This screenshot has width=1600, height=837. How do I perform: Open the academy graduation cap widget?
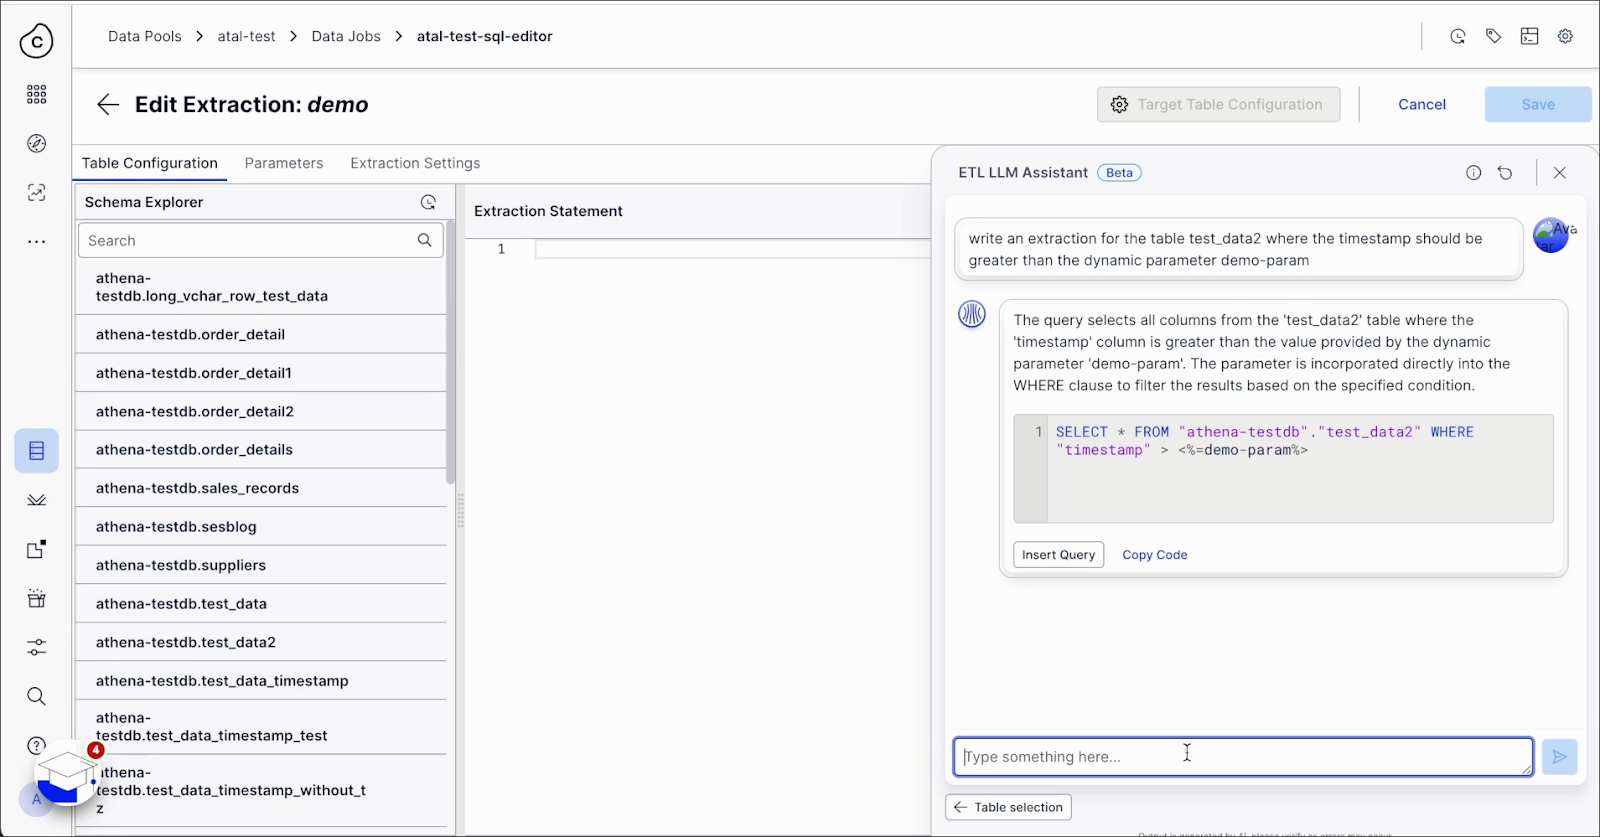point(66,775)
